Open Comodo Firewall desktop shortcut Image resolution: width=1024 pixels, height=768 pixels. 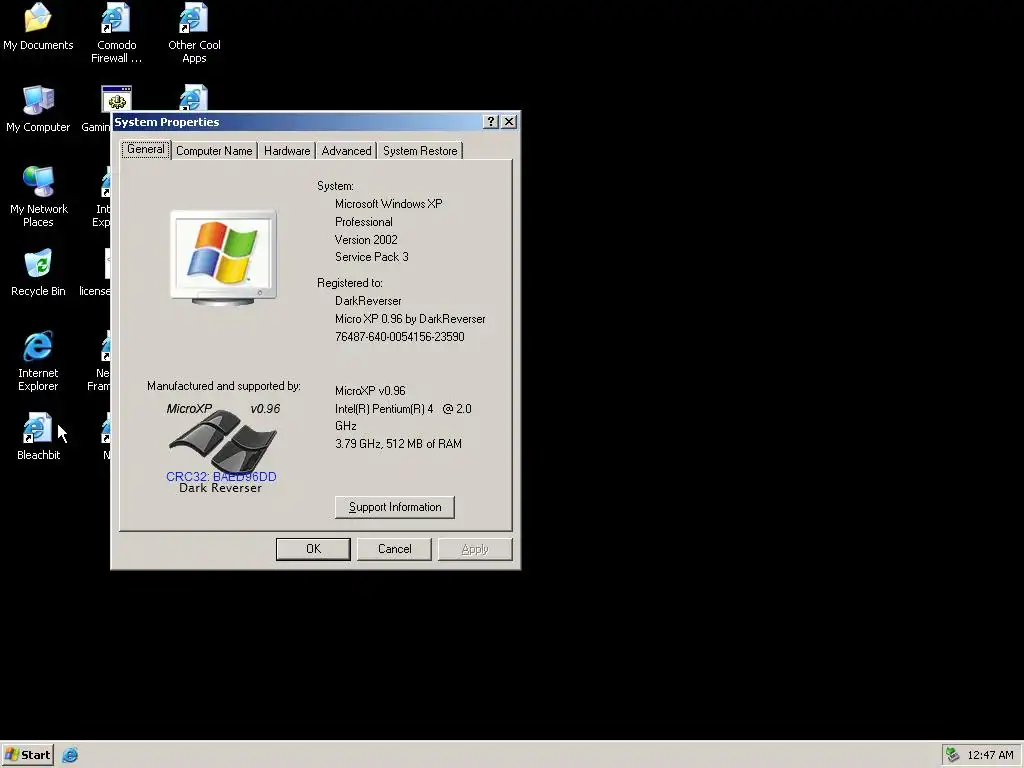(116, 33)
